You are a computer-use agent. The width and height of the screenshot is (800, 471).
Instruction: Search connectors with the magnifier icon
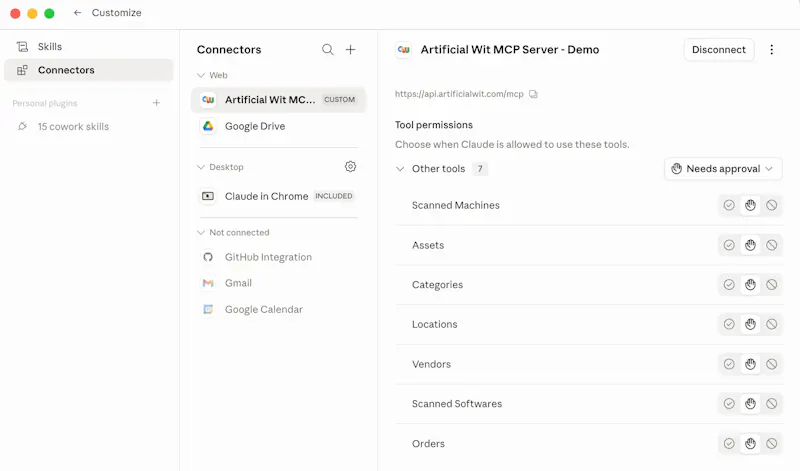pos(328,49)
